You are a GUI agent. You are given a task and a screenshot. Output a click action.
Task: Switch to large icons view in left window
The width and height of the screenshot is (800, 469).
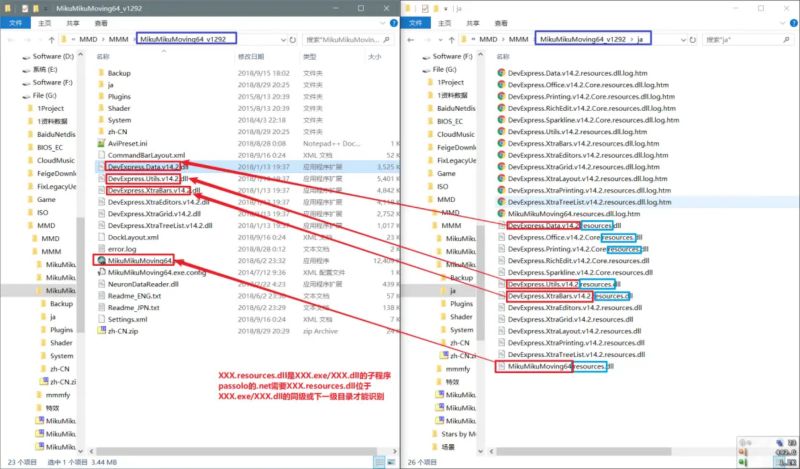[x=390, y=461]
